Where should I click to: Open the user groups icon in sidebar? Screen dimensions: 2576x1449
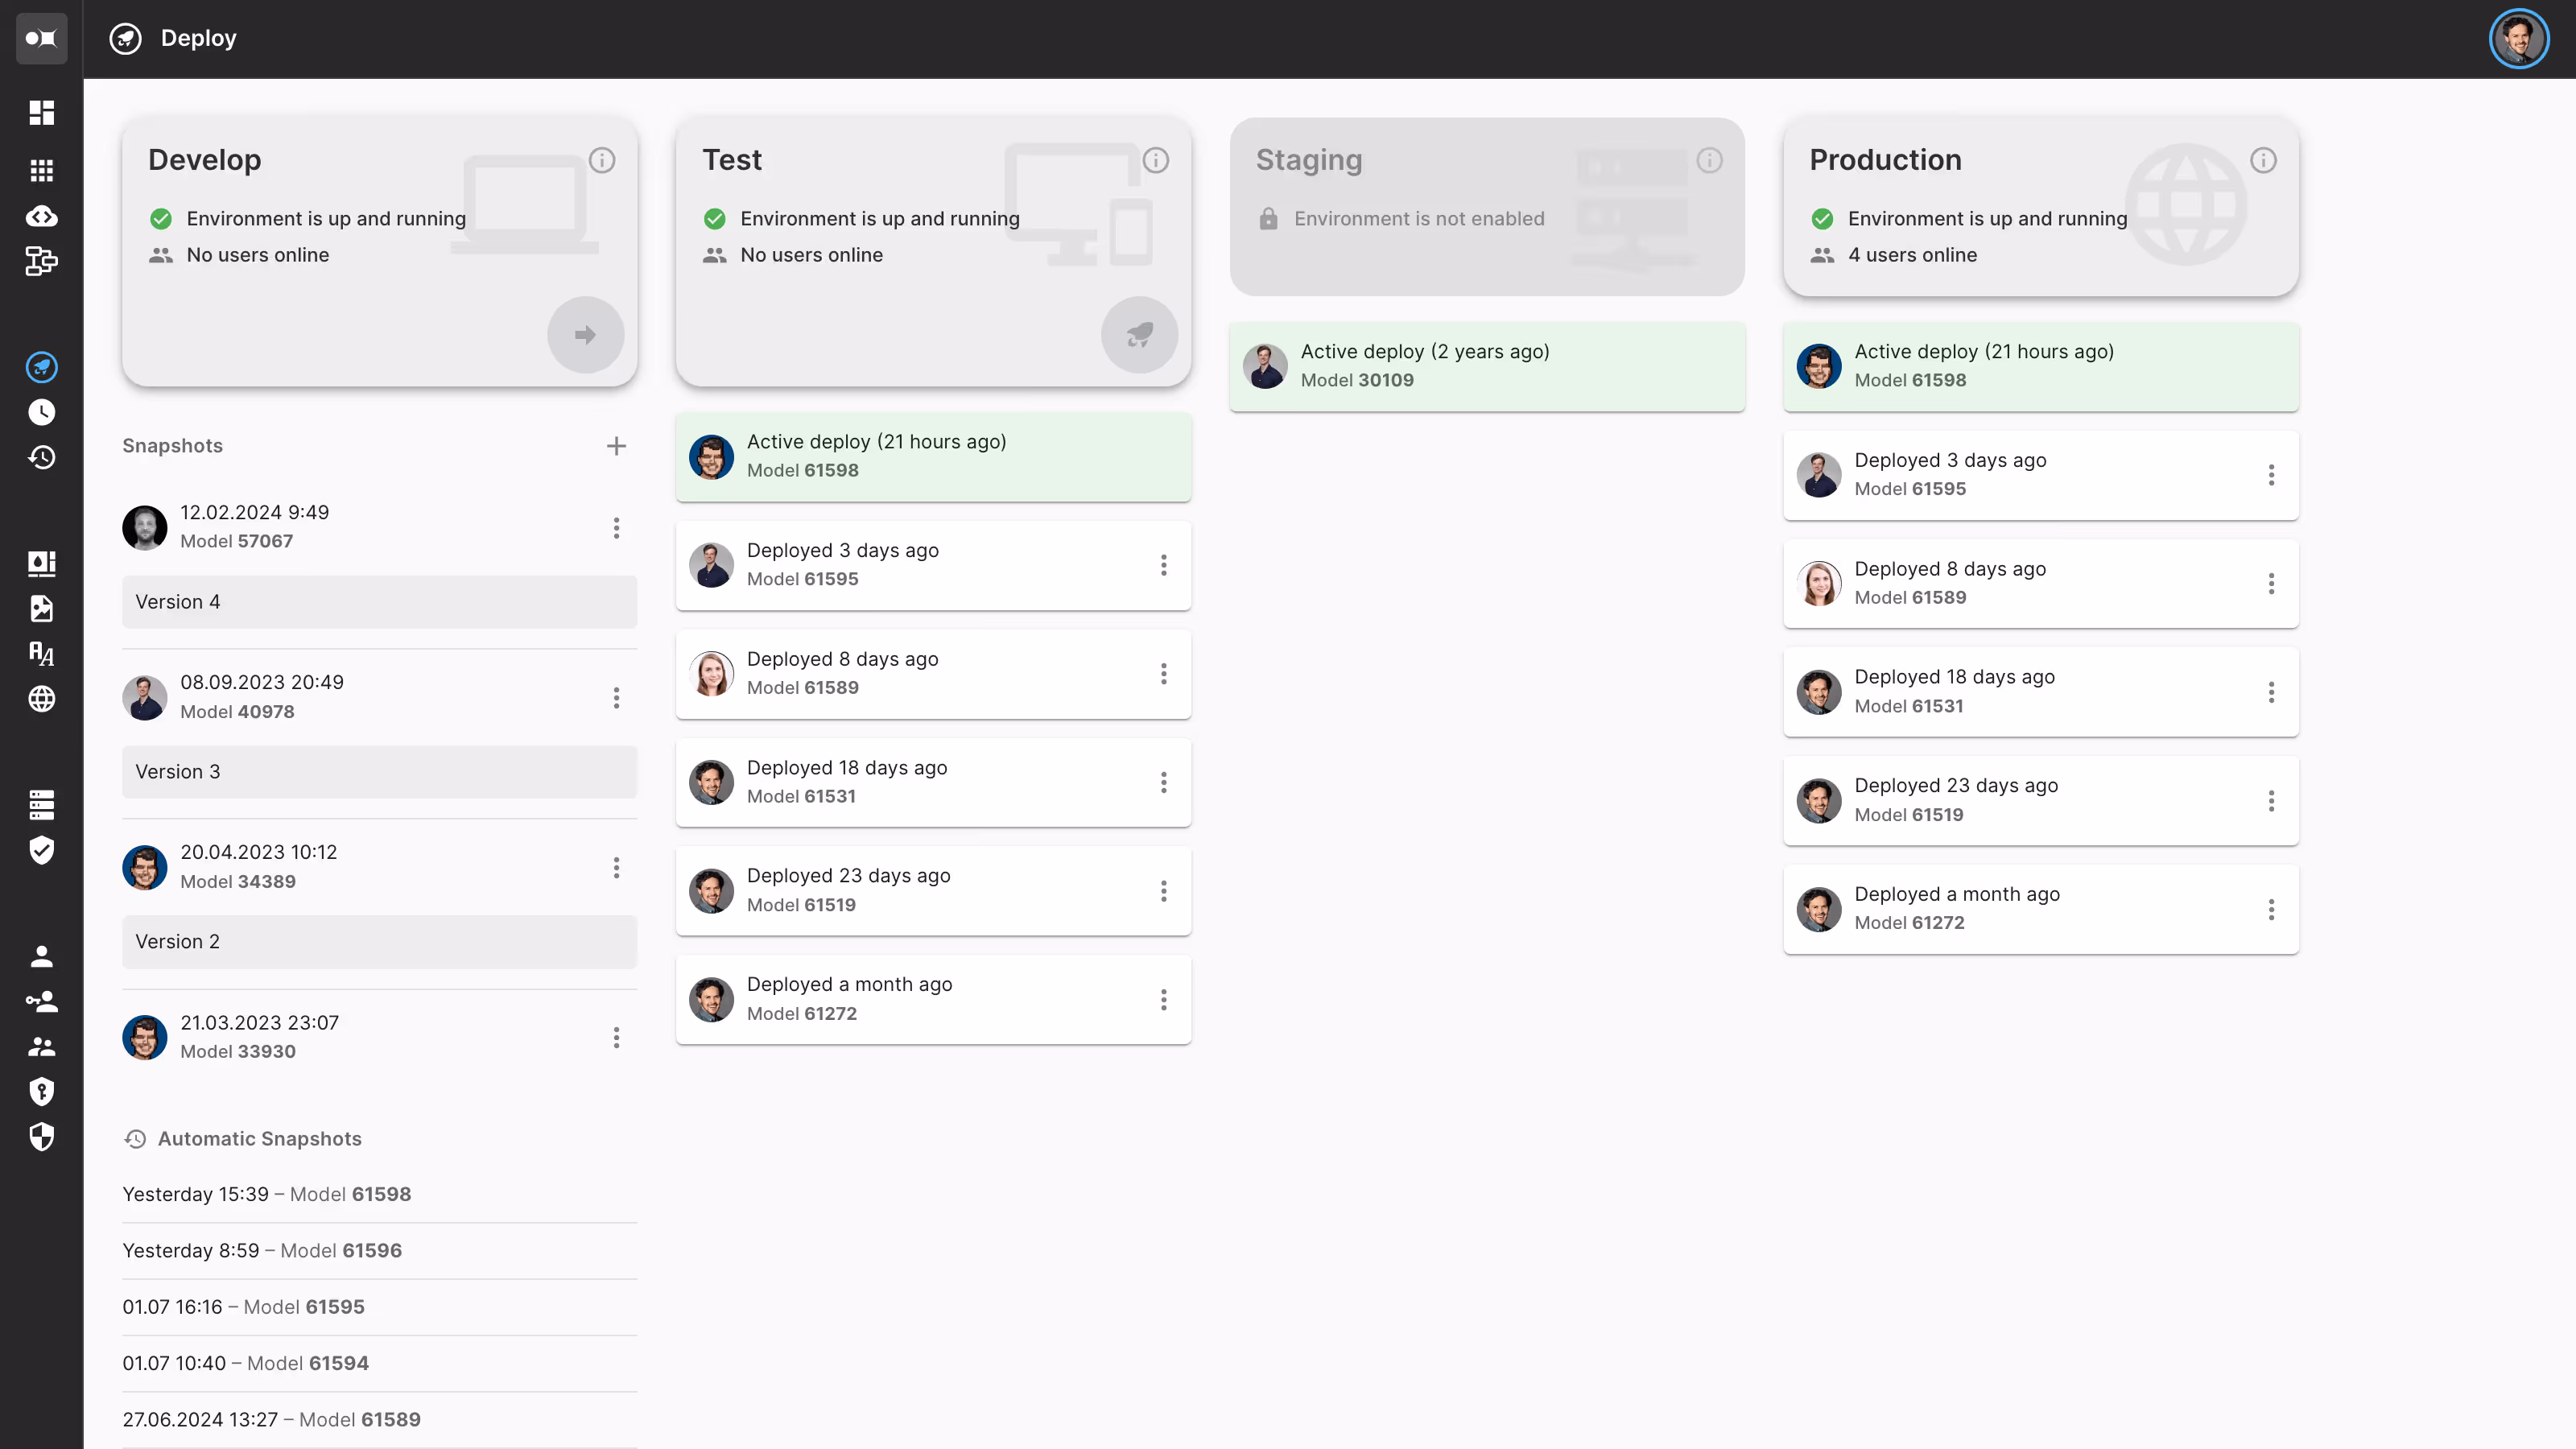[41, 1046]
